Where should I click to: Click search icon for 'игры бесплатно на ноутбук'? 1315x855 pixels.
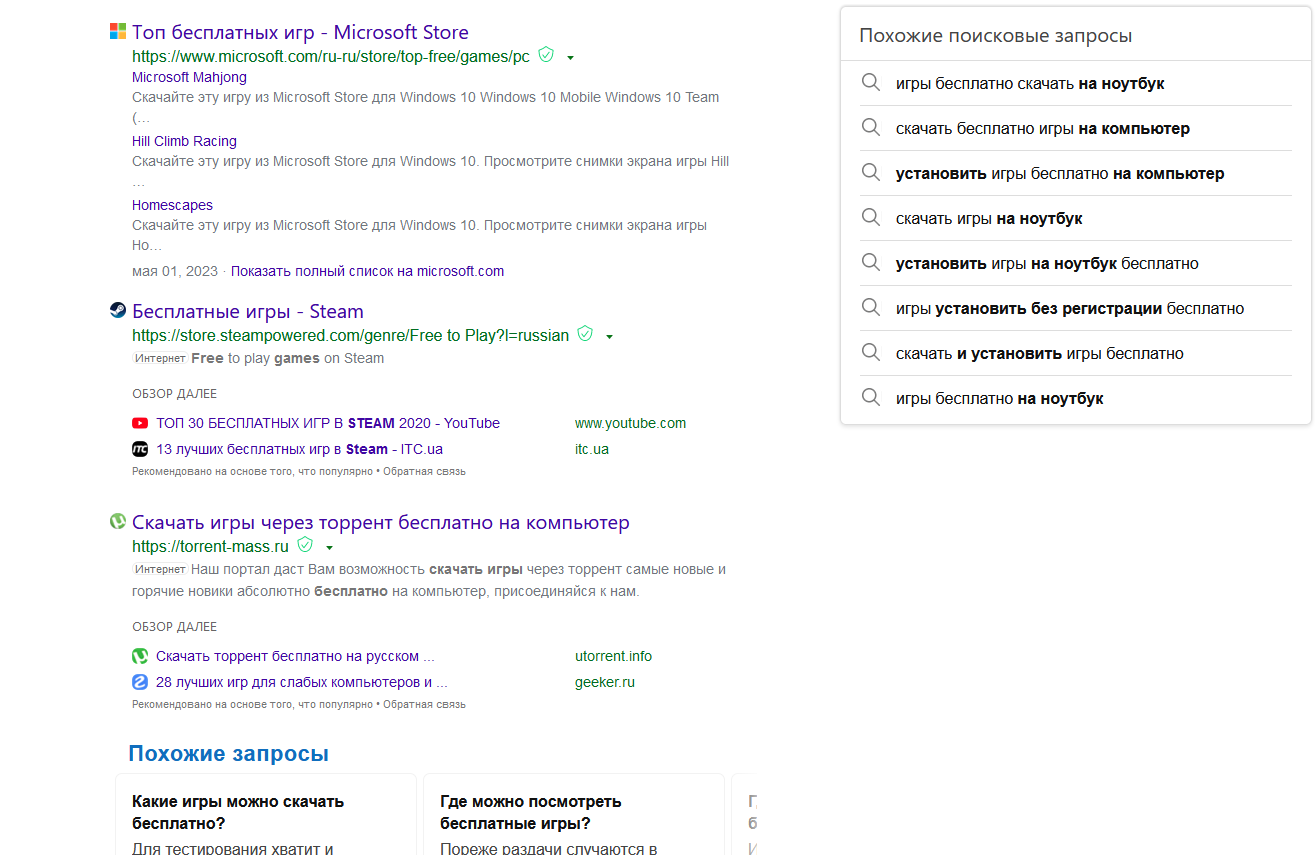point(871,398)
